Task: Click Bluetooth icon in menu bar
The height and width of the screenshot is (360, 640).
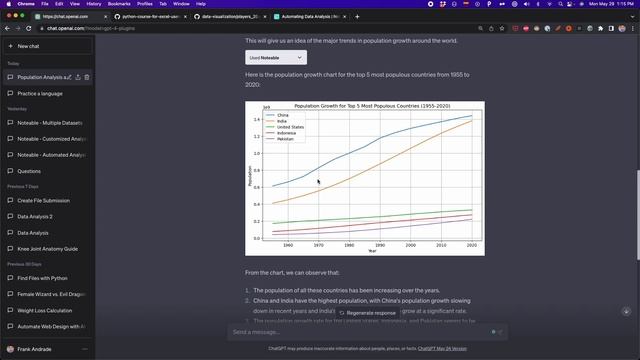Action: pyautogui.click(x=538, y=4)
